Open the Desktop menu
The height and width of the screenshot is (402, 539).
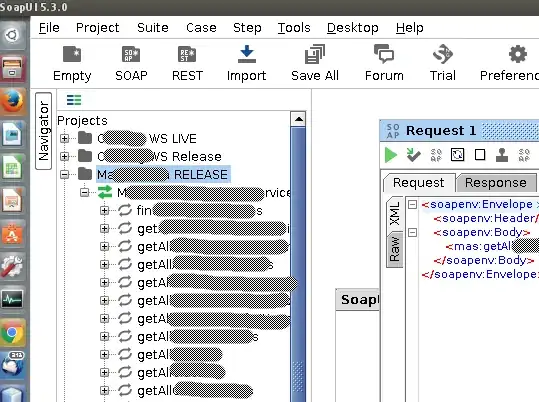click(x=353, y=28)
